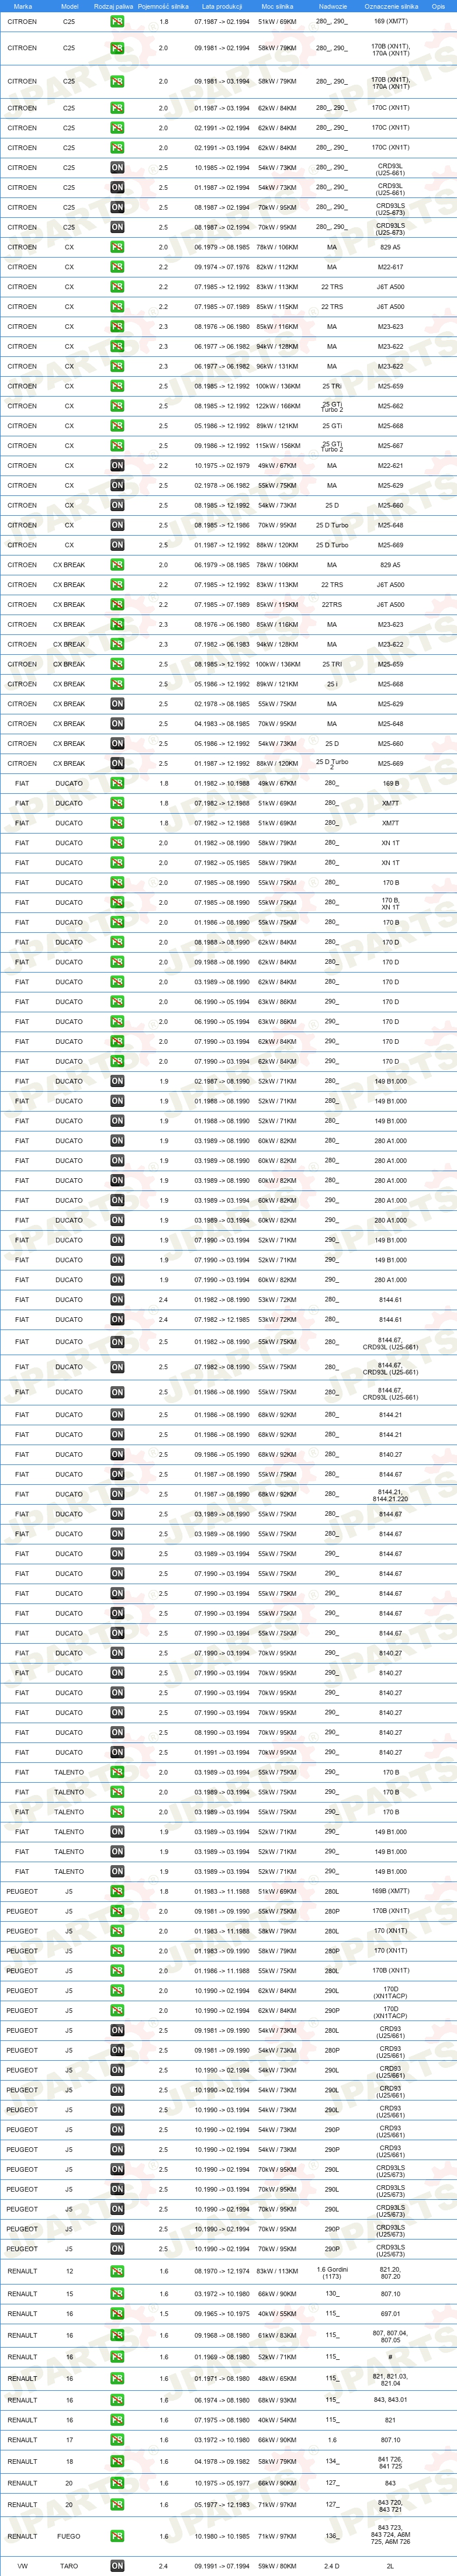Click petrol icon in Renault 15 row
457x2576 pixels.
click(x=117, y=2294)
